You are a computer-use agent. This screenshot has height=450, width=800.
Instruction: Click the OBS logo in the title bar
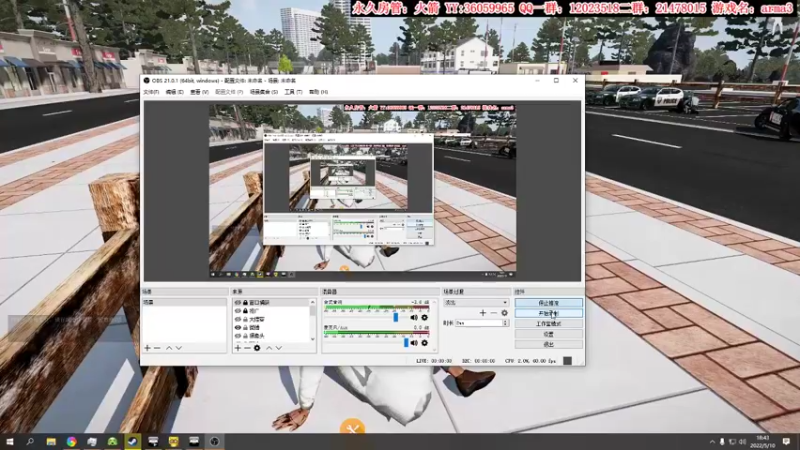[146, 81]
